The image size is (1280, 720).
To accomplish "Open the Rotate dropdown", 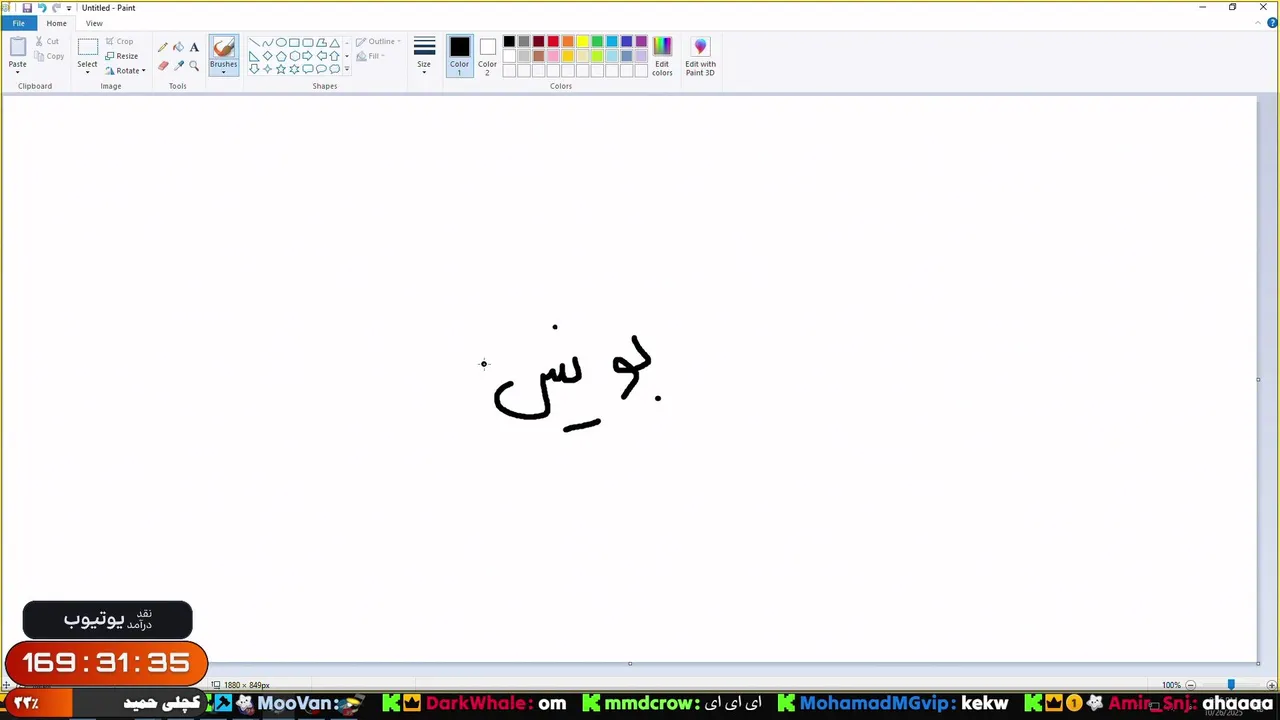I will tap(126, 71).
